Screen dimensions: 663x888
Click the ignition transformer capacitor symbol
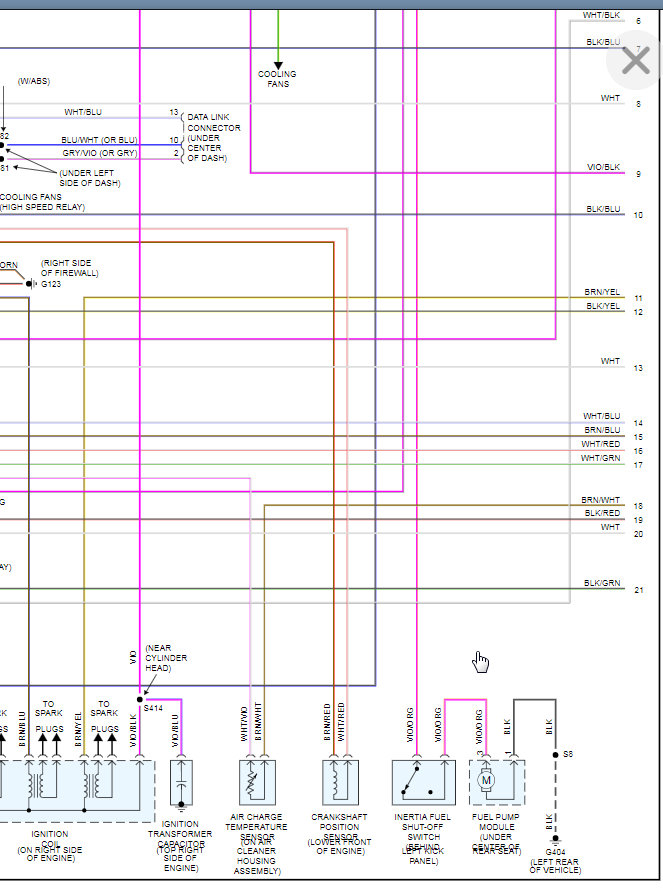pos(181,783)
